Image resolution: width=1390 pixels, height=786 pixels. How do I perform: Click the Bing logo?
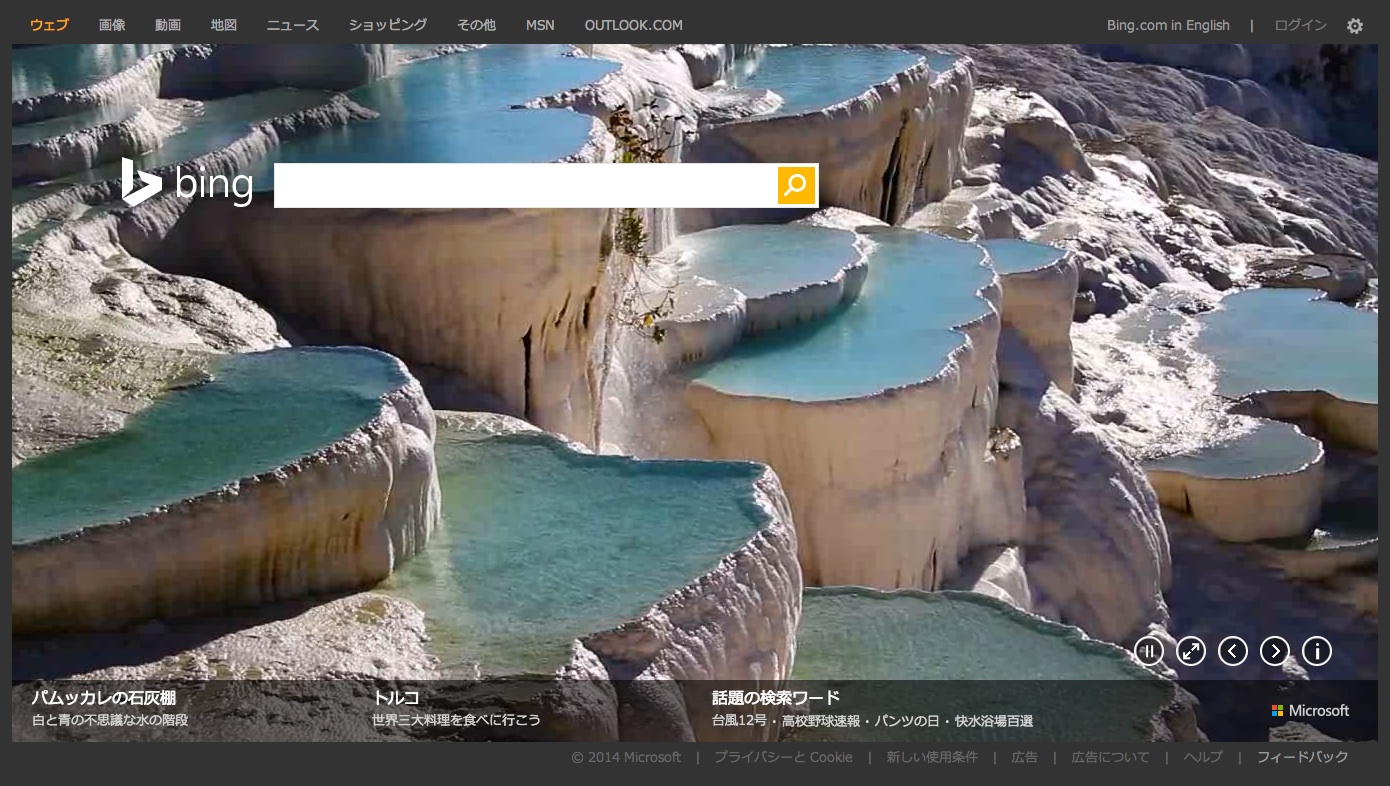tap(187, 184)
